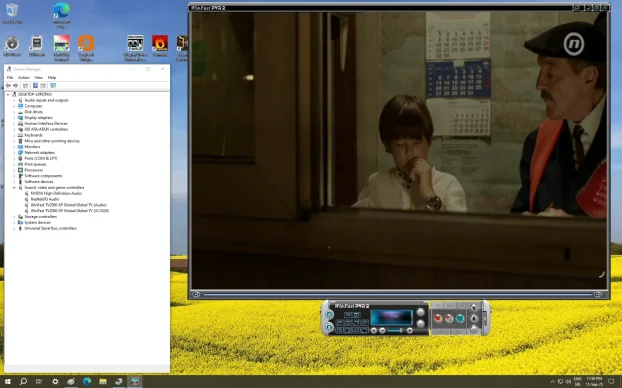The image size is (622, 388).
Task: Adjust the WinFast volume slider
Action: [395, 330]
